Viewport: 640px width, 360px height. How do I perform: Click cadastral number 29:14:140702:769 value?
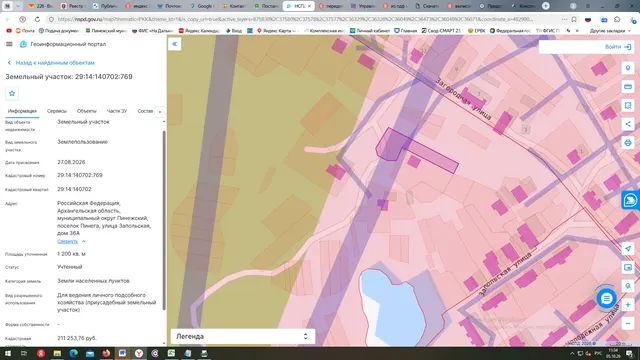80,175
